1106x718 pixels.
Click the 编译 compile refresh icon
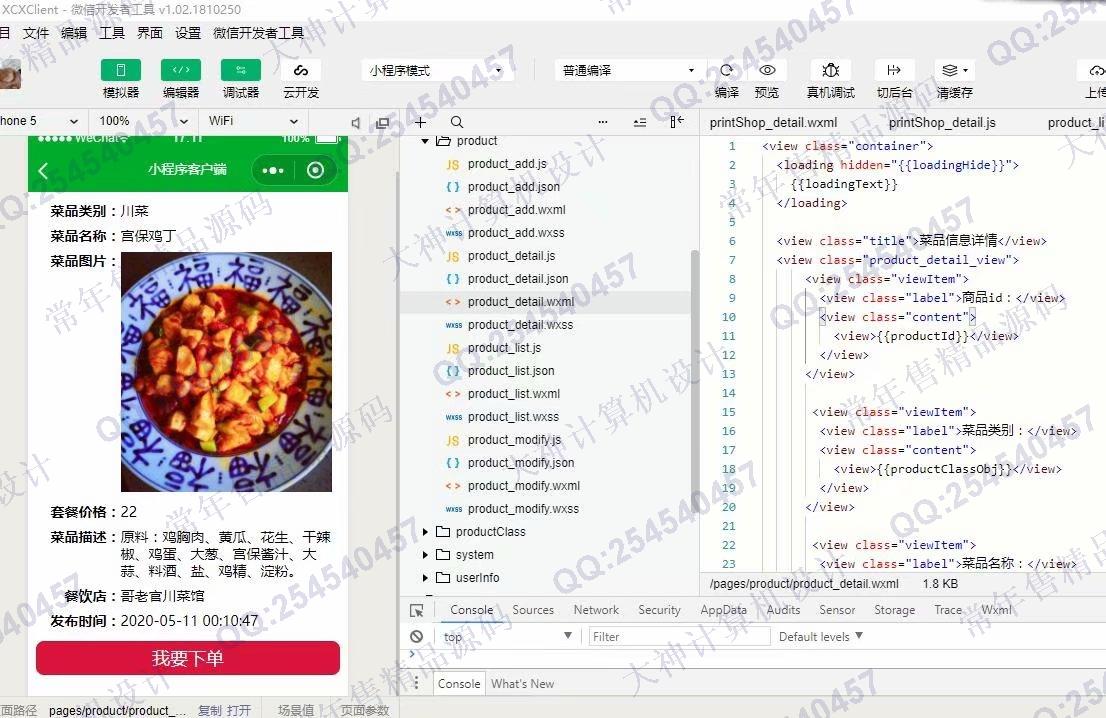(x=727, y=70)
